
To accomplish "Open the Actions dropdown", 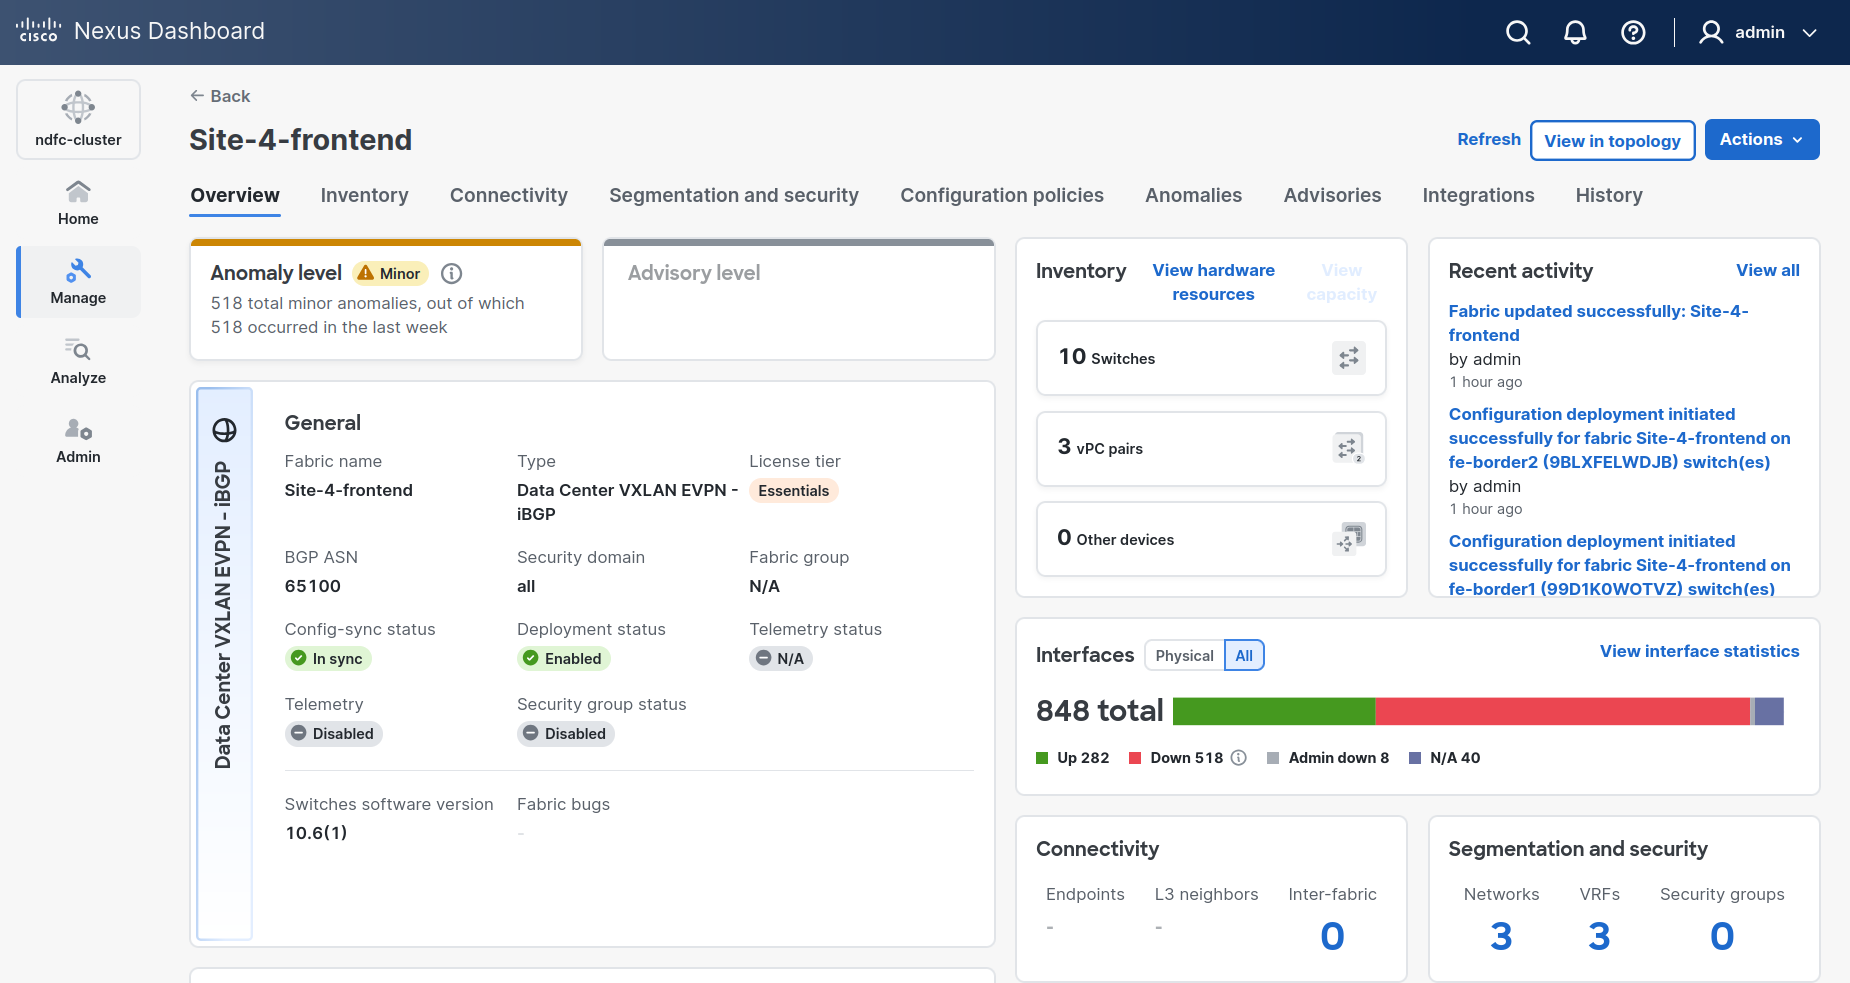I will 1762,140.
